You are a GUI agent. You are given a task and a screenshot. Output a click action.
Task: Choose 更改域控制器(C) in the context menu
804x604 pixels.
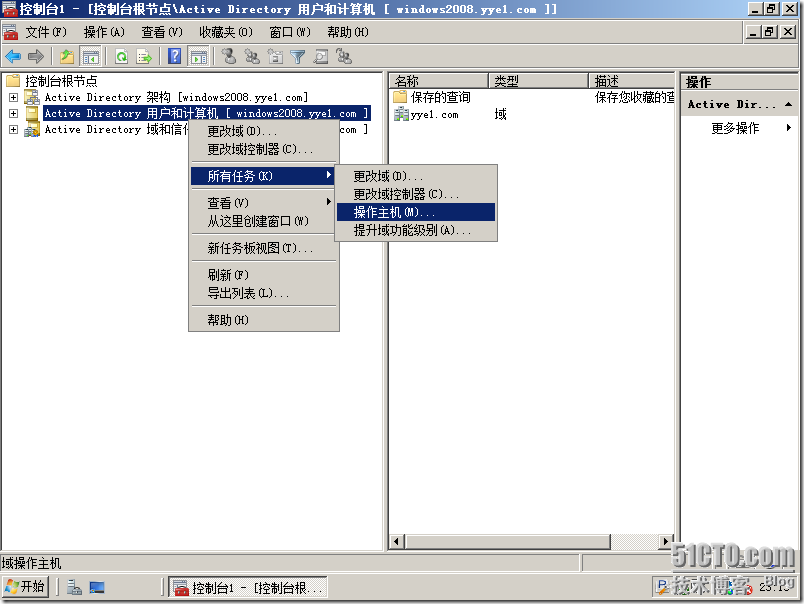pyautogui.click(x=264, y=149)
